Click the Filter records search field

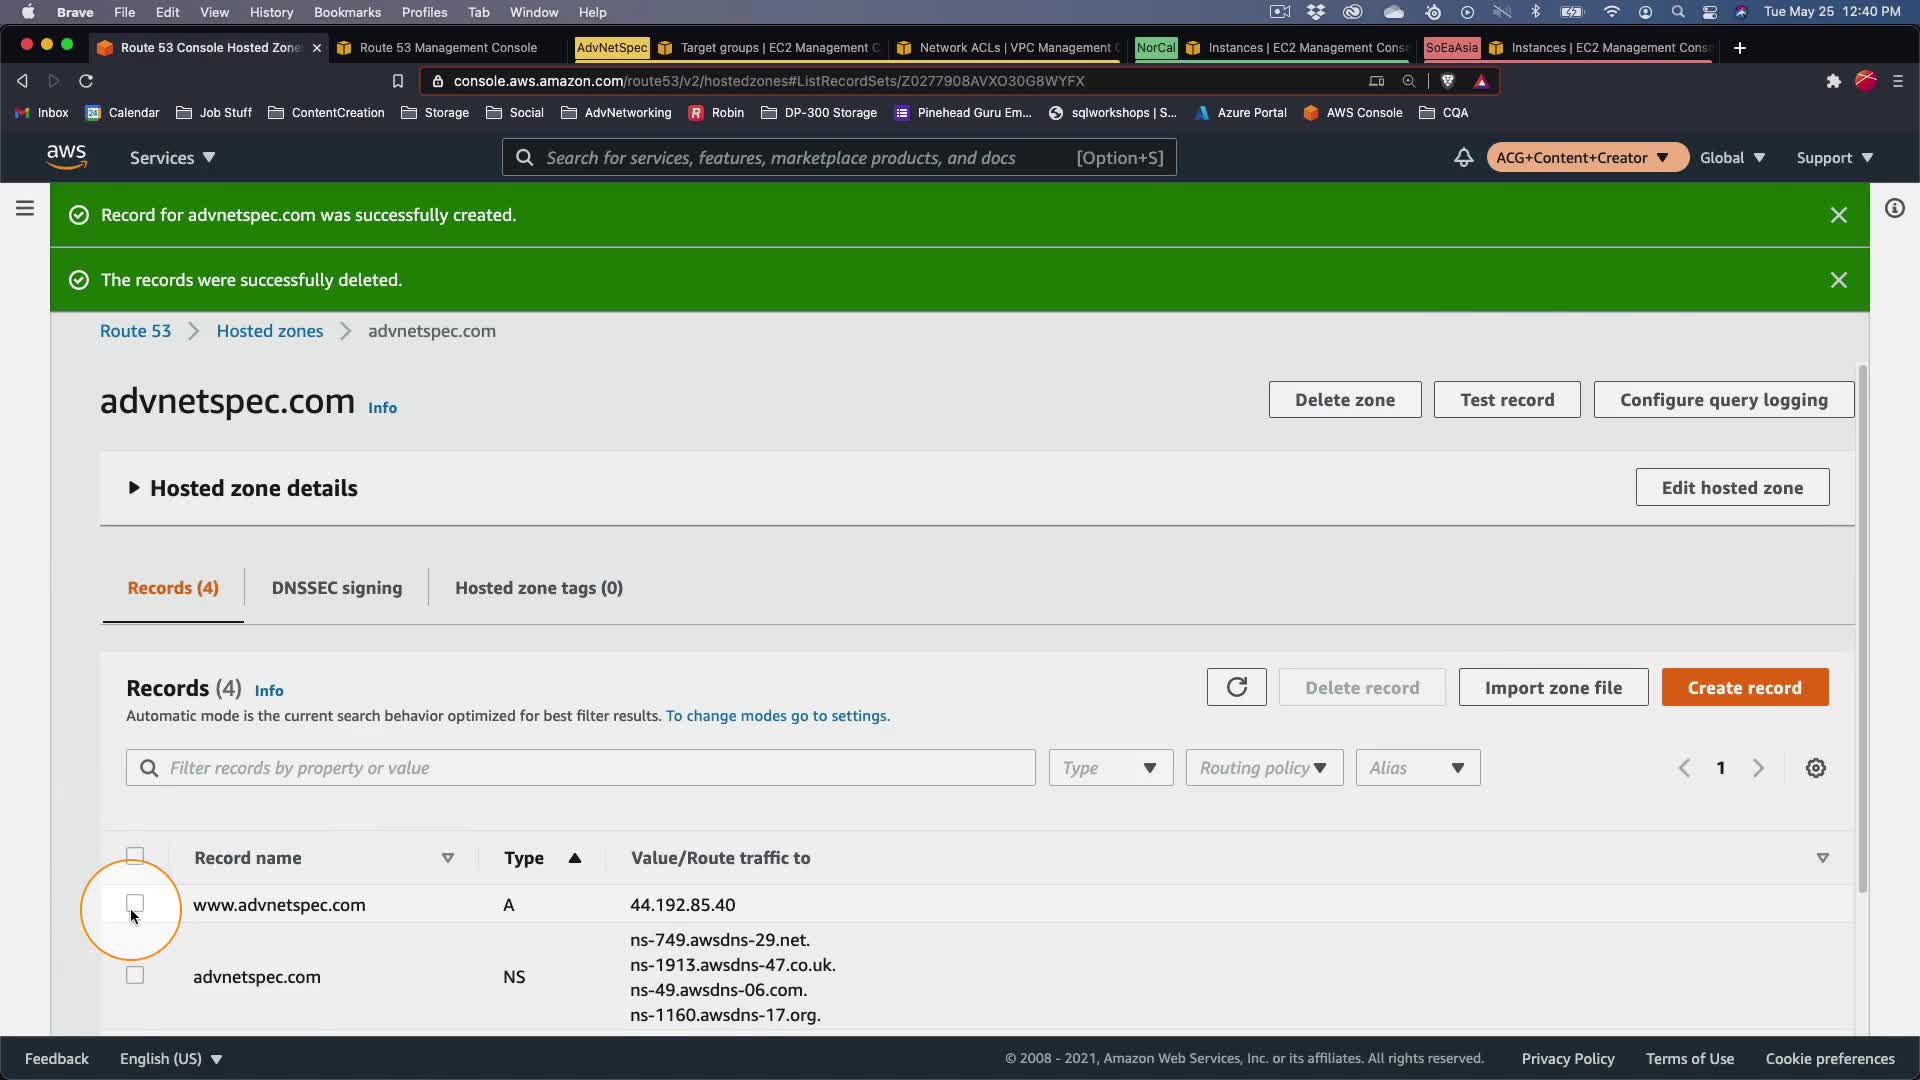580,768
